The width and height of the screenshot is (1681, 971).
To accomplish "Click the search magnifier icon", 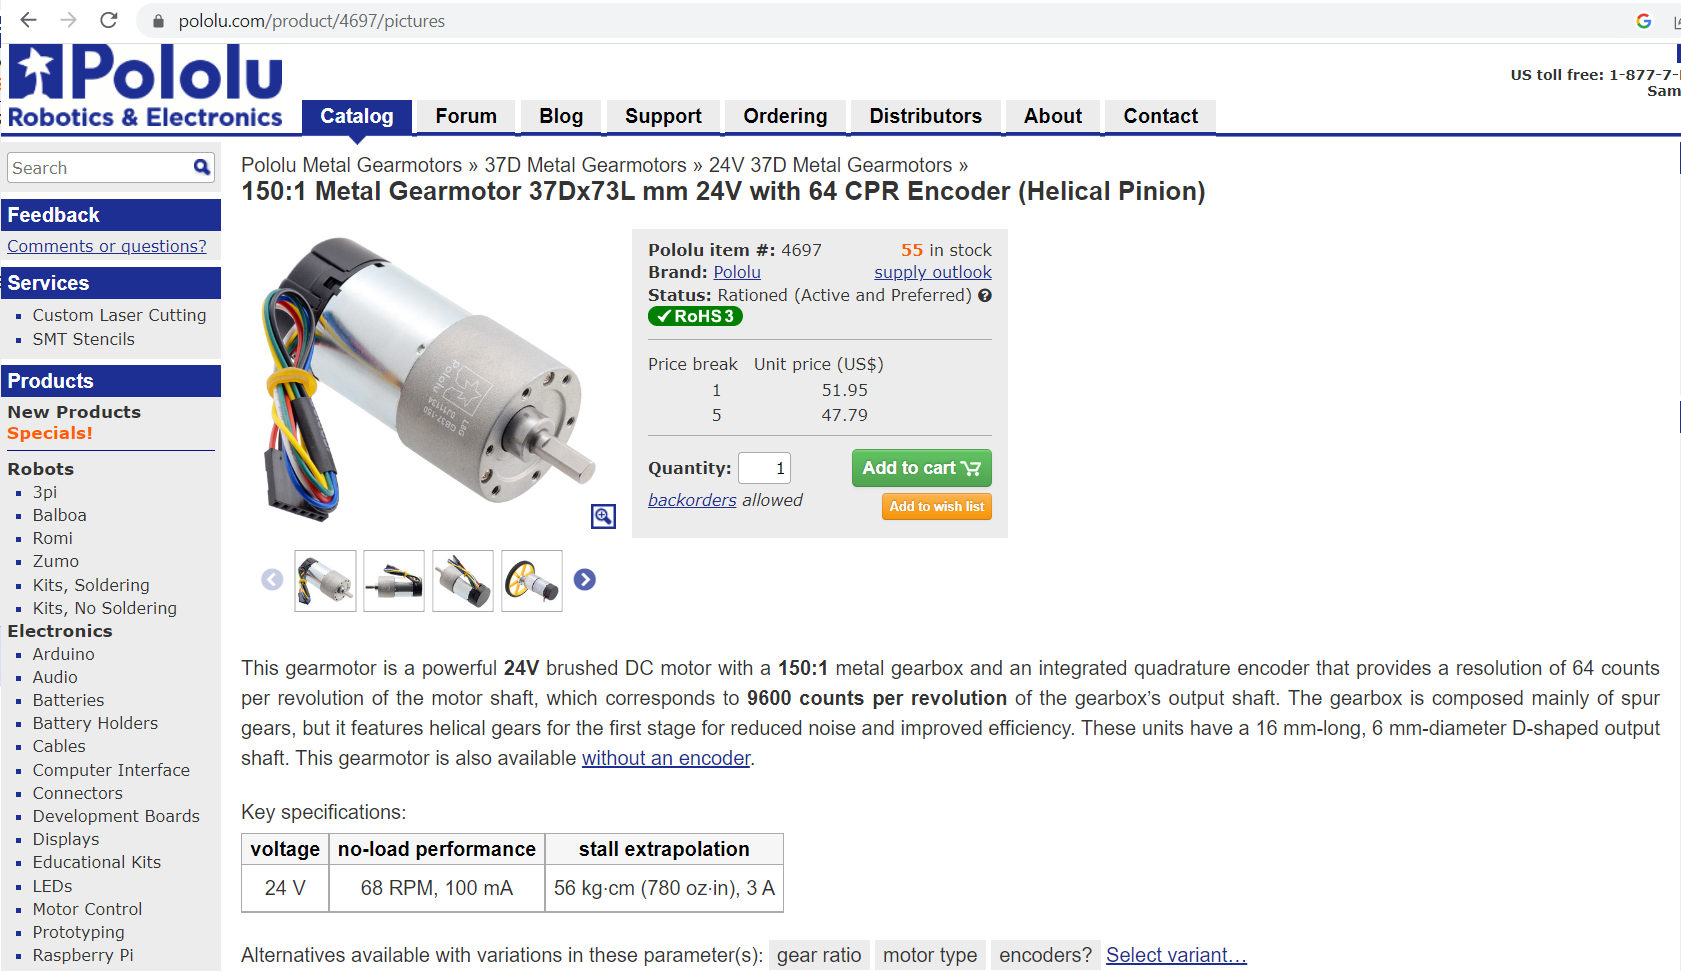I will (202, 167).
